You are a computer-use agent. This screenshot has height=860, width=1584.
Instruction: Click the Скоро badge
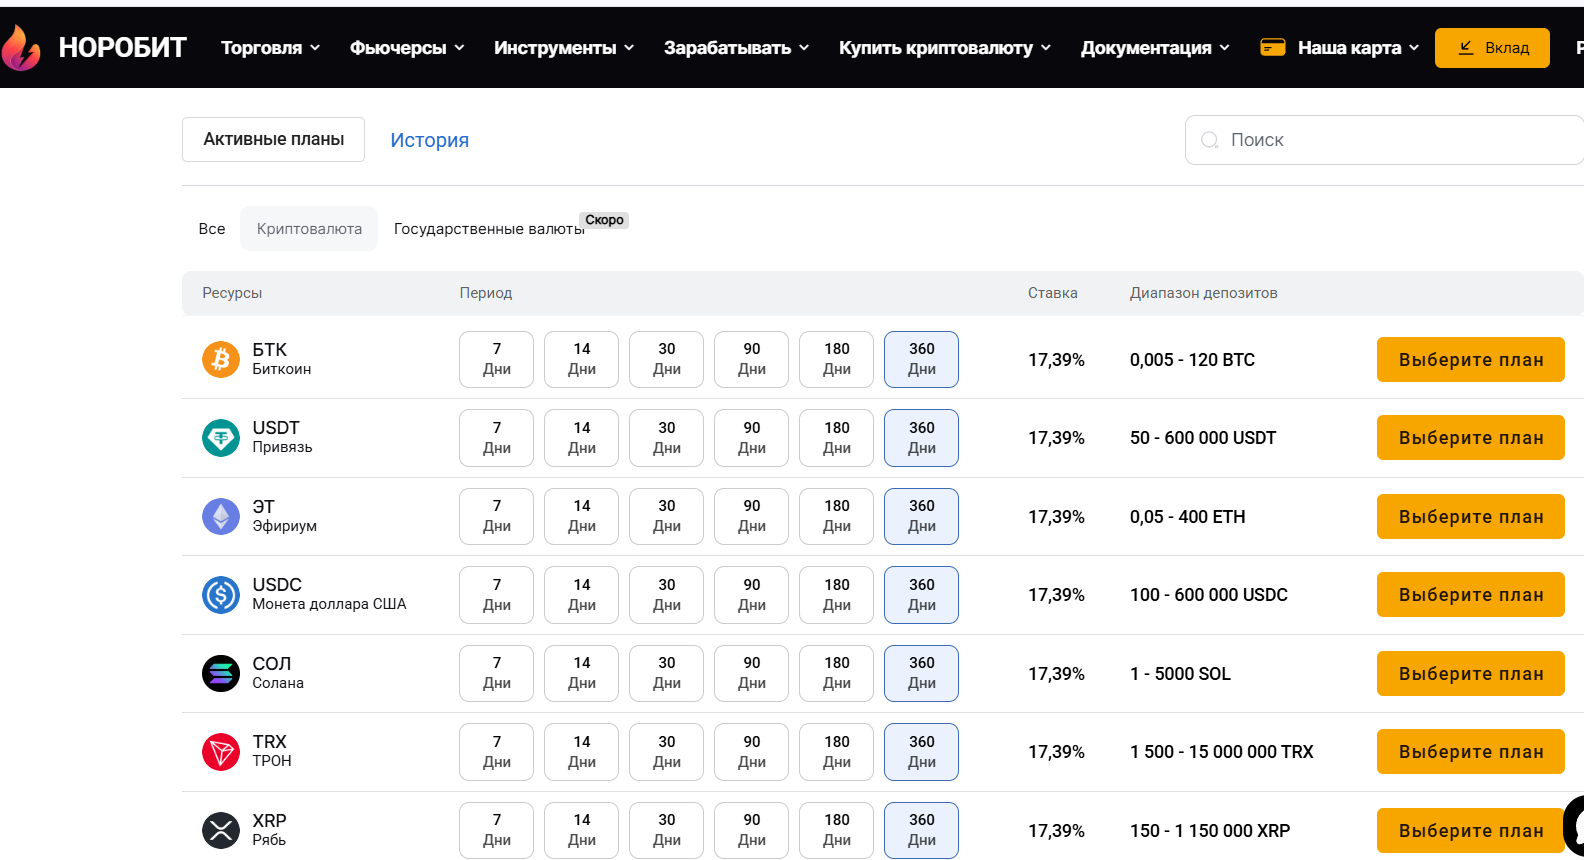pos(604,220)
